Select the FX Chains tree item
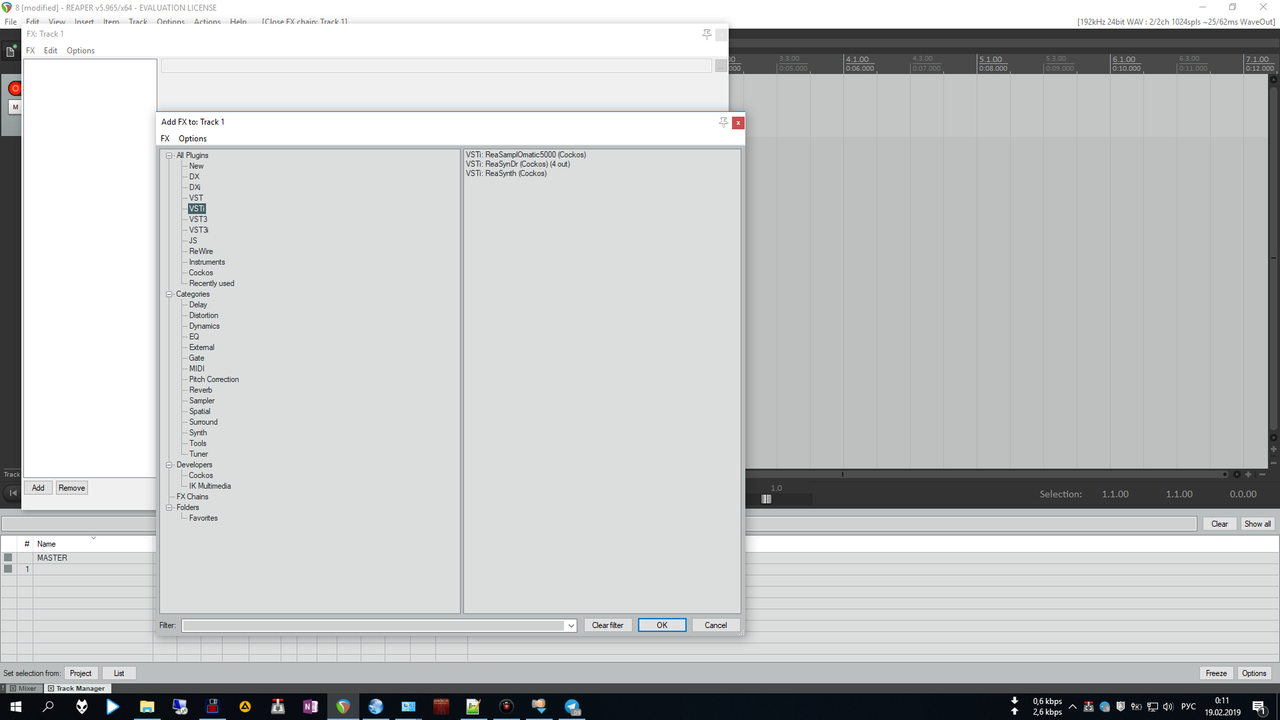 pos(192,497)
